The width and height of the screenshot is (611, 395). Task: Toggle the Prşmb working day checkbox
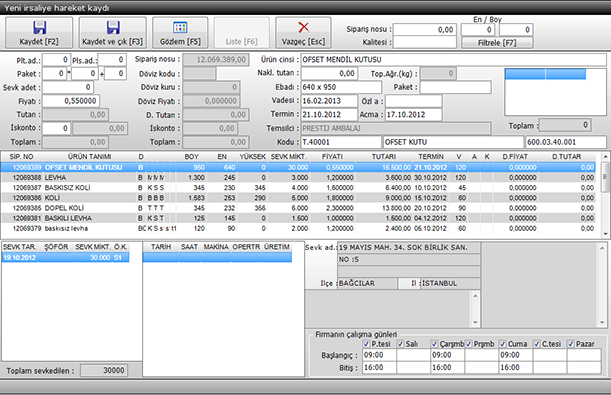pos(468,344)
